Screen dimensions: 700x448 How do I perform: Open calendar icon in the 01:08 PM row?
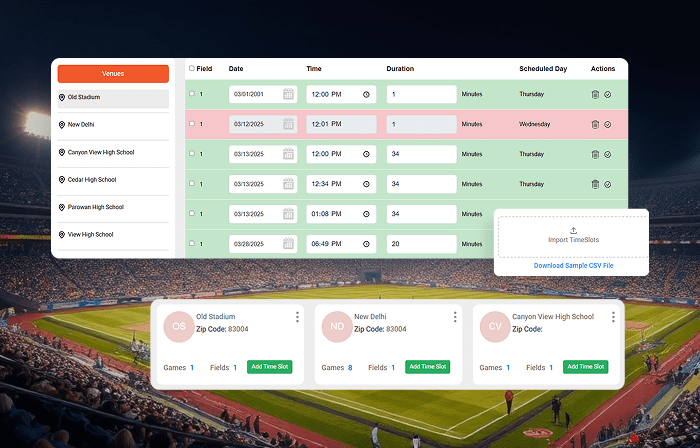pos(288,214)
